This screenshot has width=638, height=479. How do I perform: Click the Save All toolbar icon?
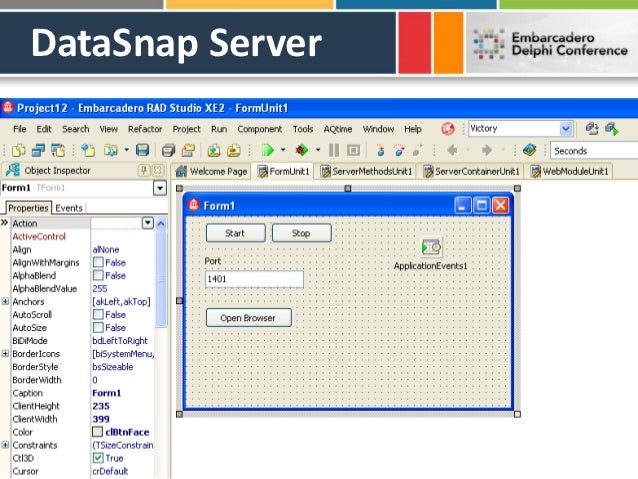point(168,151)
